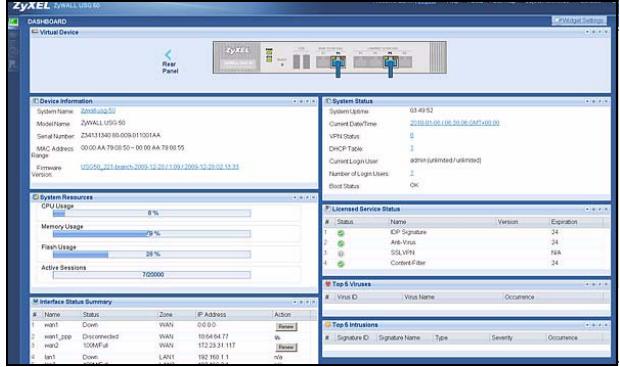This screenshot has width=620, height=367.
Task: Click the Expiration column header
Action: 564,222
